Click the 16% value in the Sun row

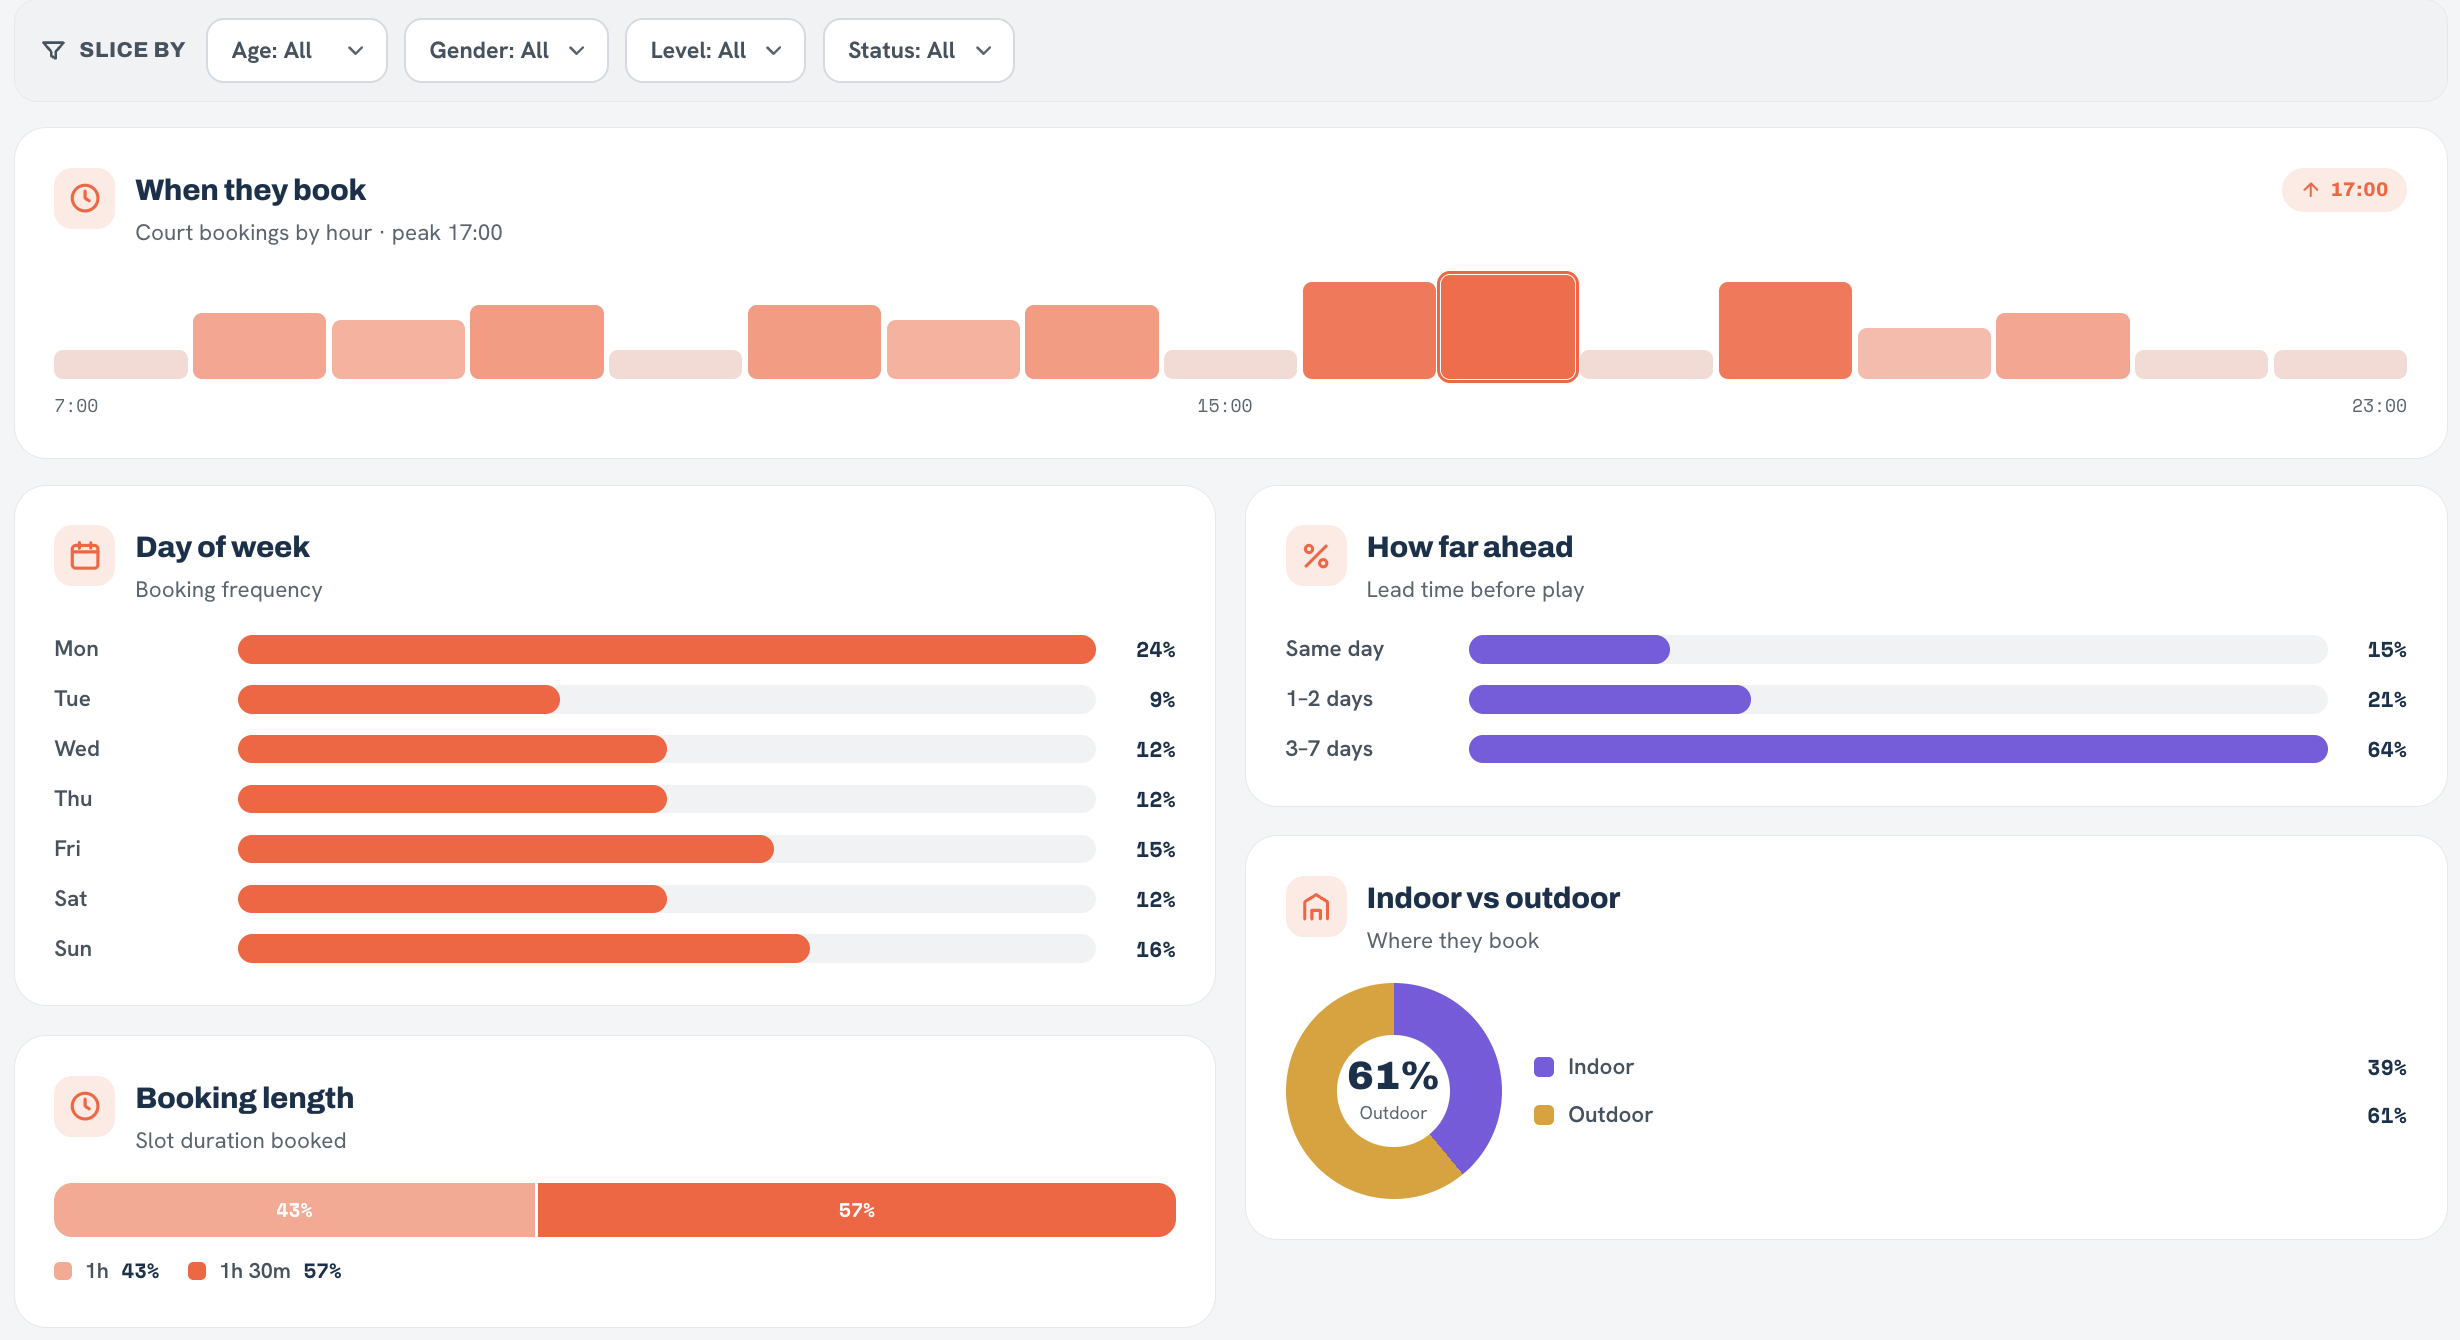[x=1156, y=950]
